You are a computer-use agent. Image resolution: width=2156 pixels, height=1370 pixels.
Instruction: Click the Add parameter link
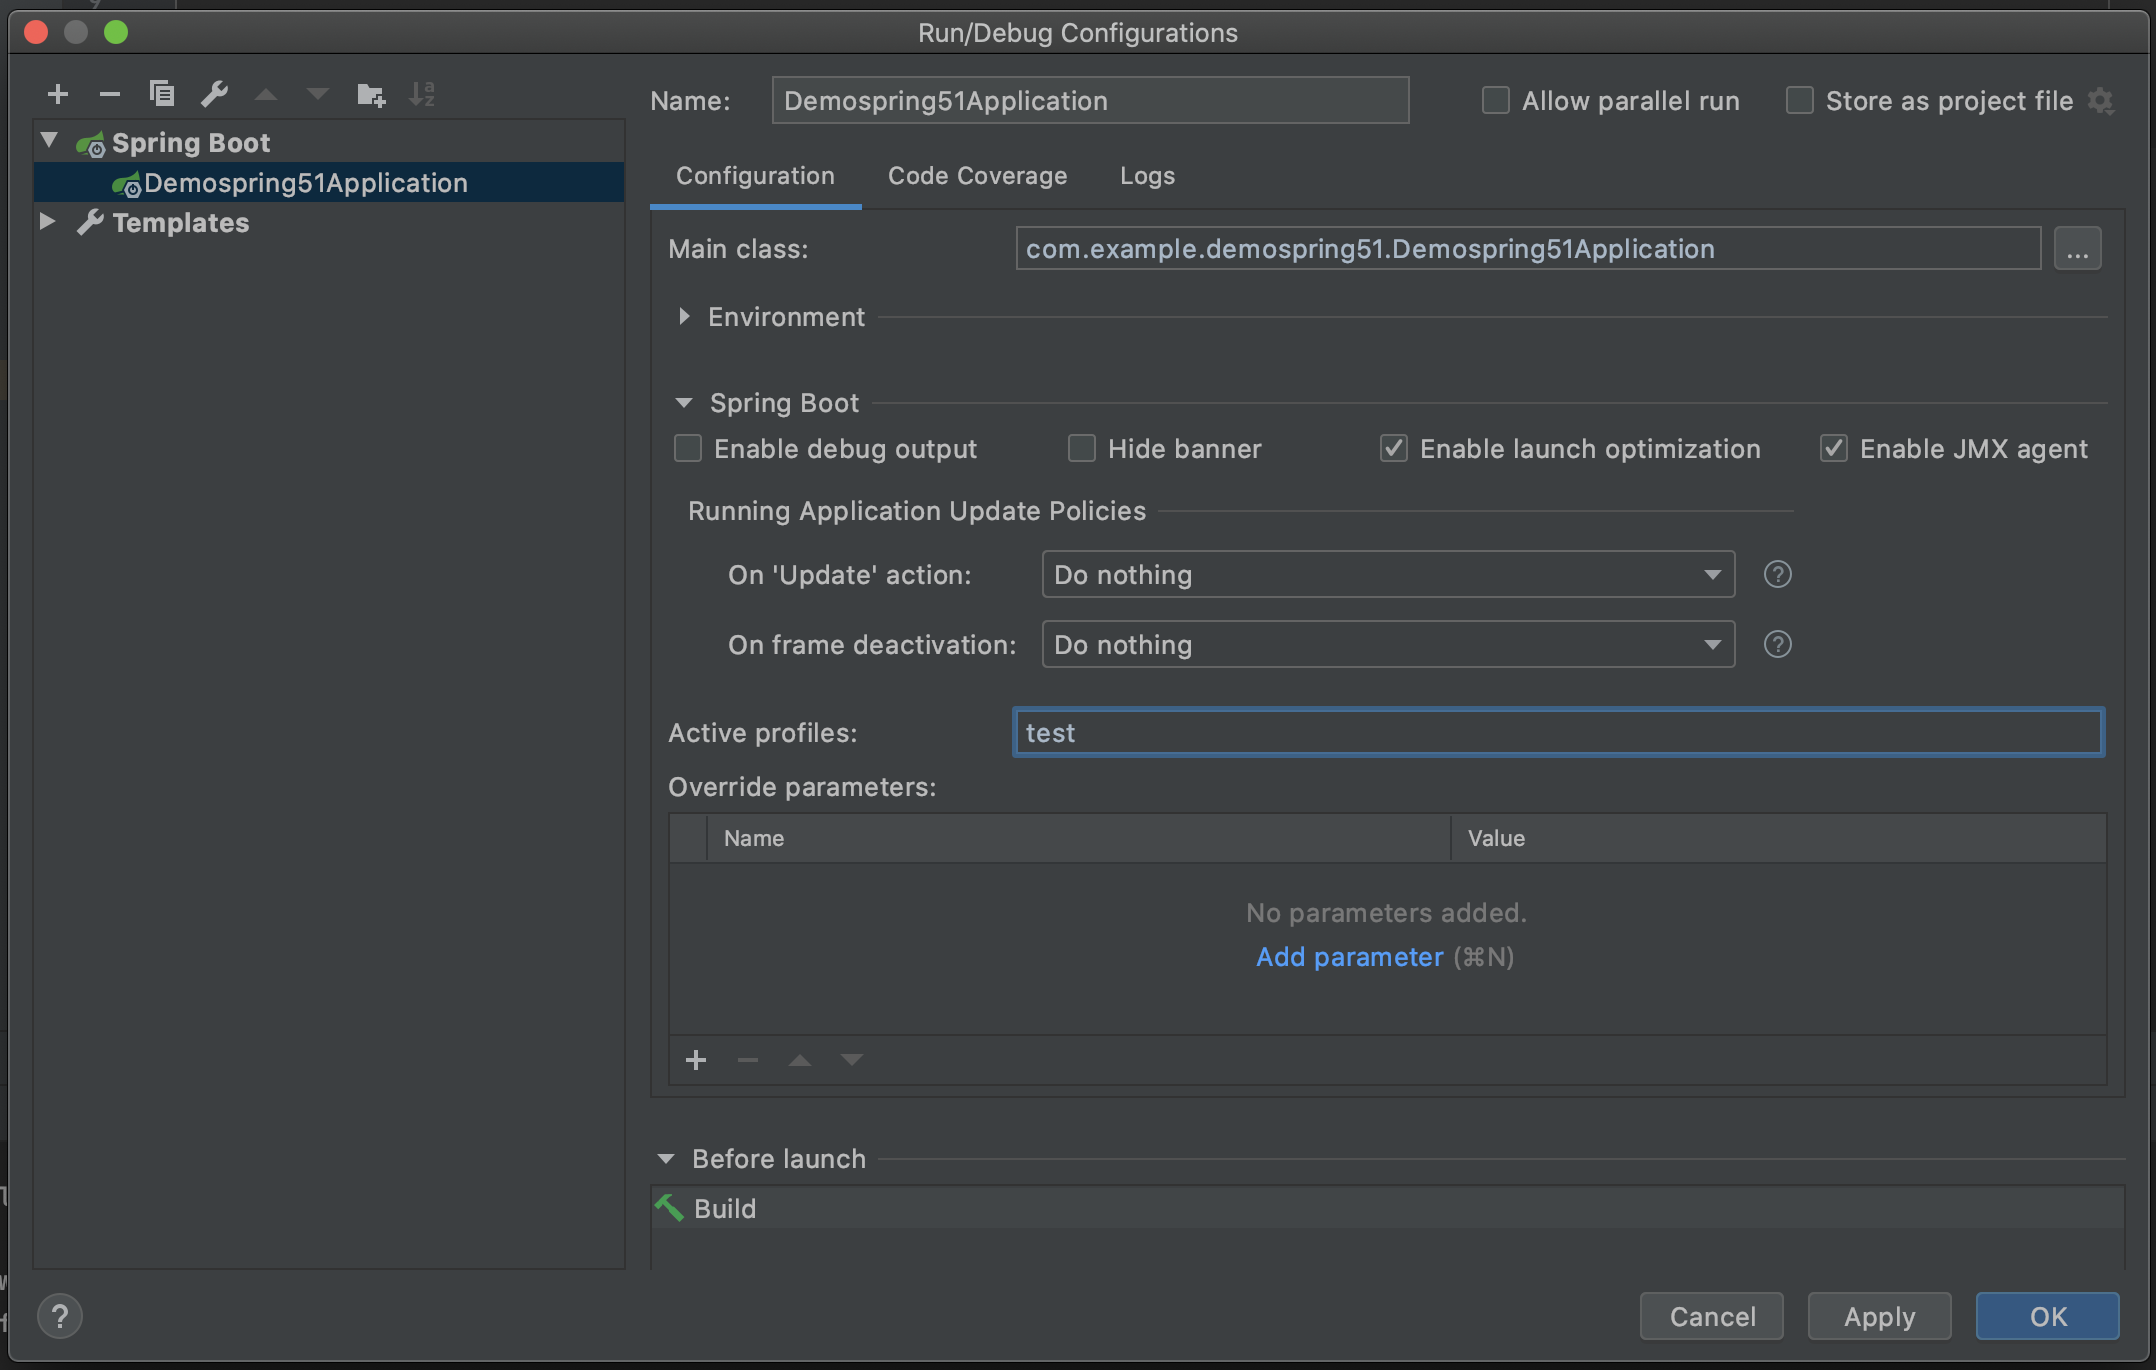click(x=1349, y=957)
